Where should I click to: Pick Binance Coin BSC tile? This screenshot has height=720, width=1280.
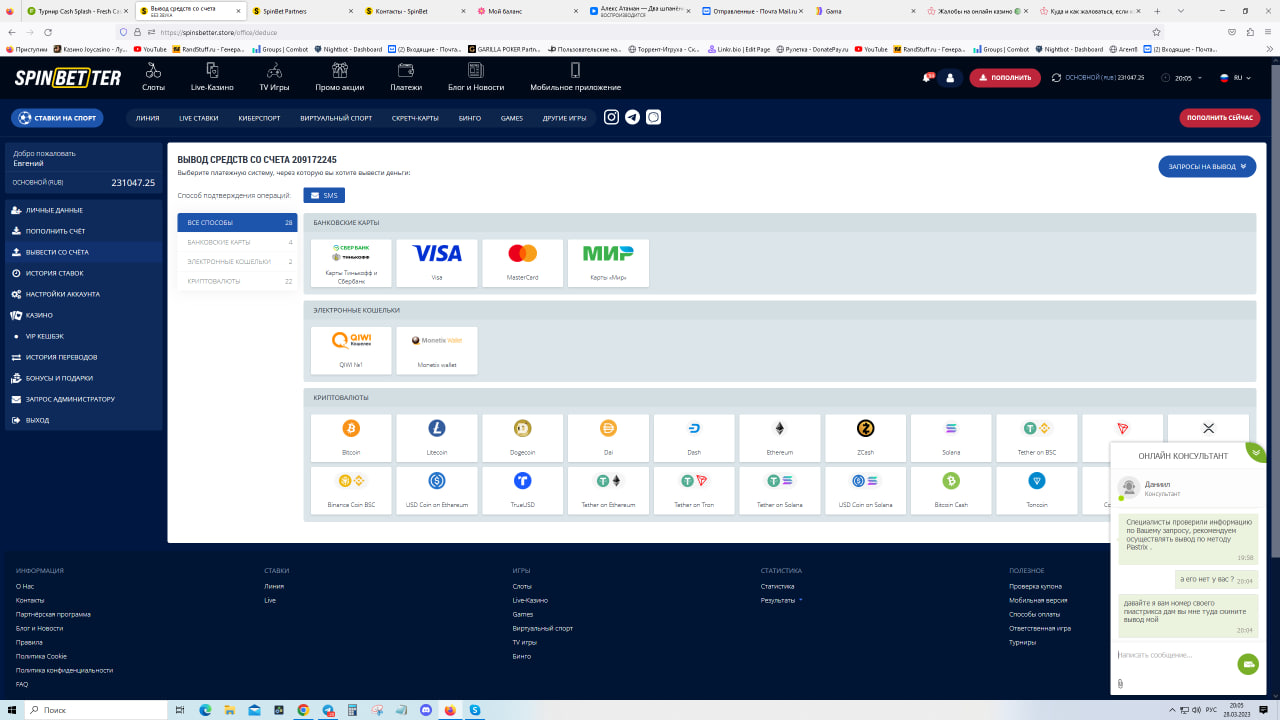click(x=351, y=491)
